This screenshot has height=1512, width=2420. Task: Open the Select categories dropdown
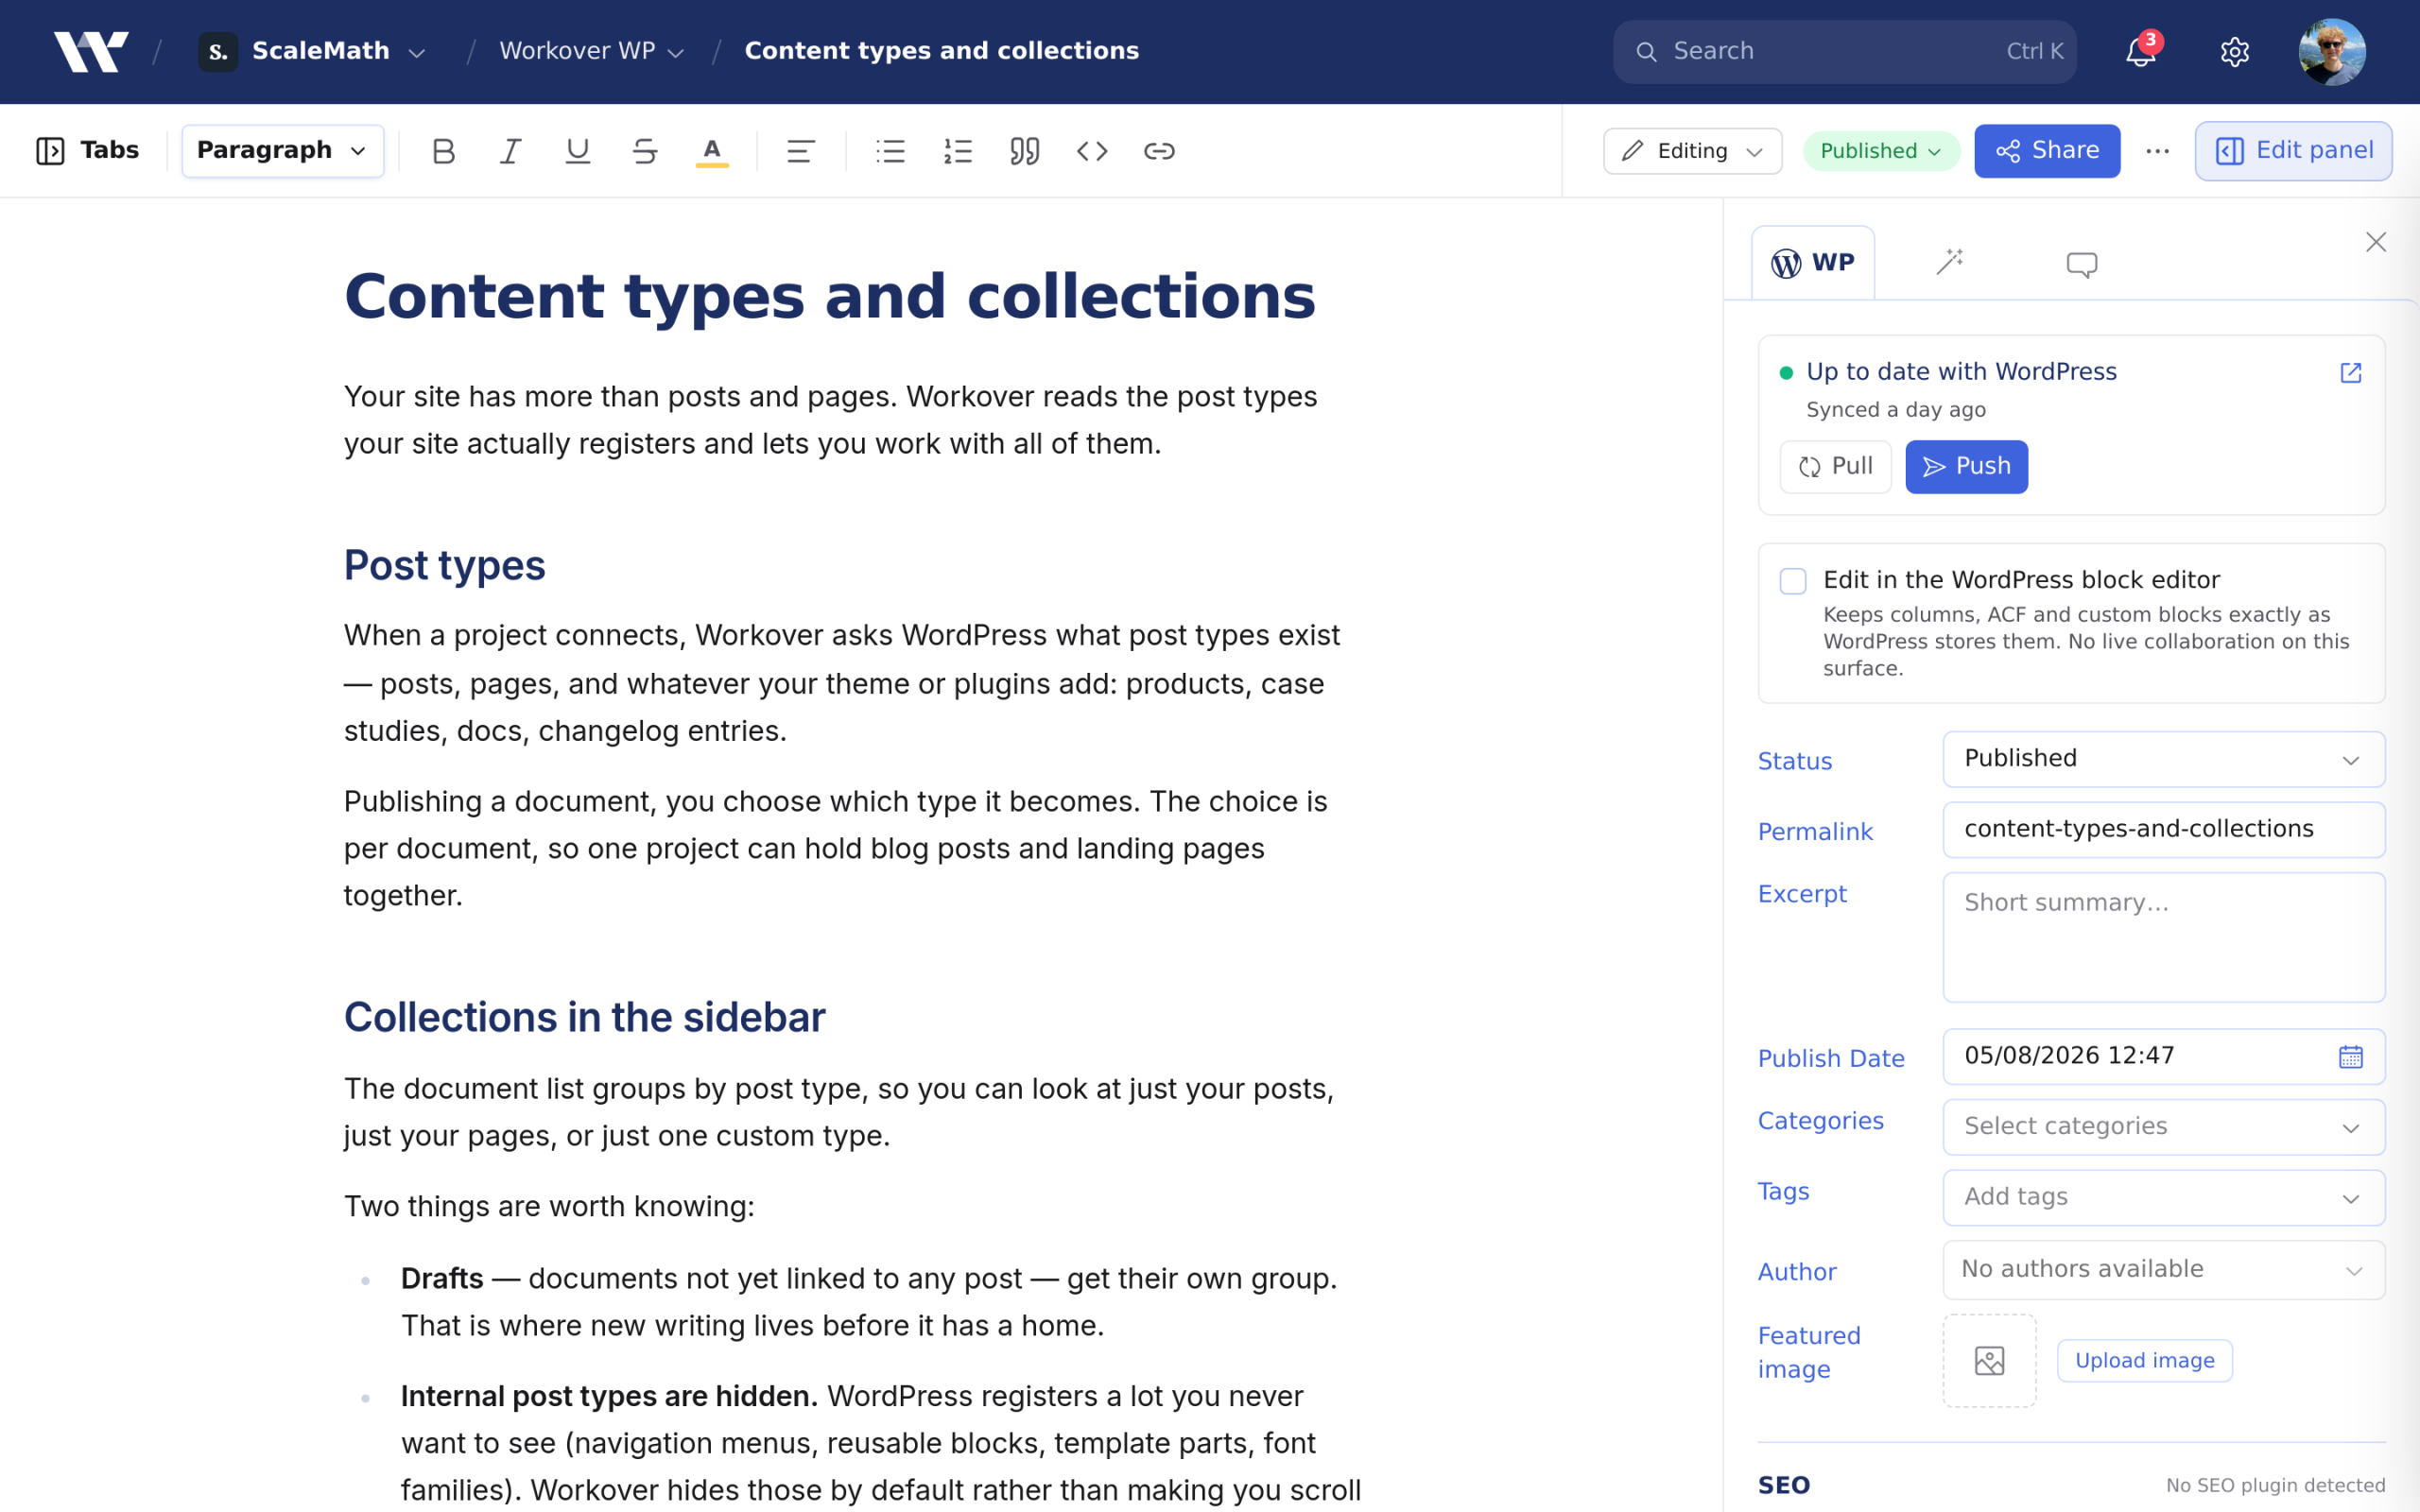tap(2163, 1127)
